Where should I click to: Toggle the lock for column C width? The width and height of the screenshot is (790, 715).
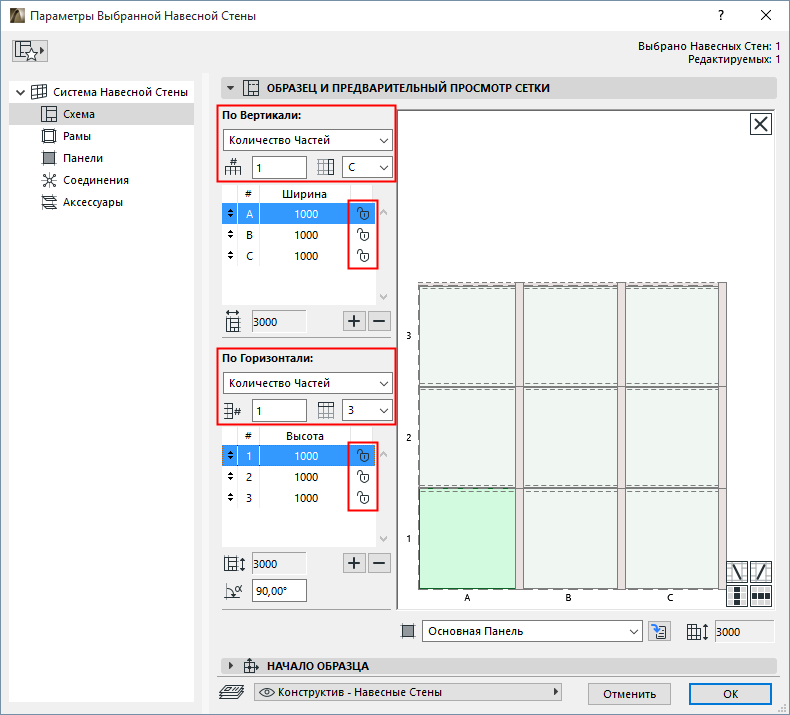[363, 256]
